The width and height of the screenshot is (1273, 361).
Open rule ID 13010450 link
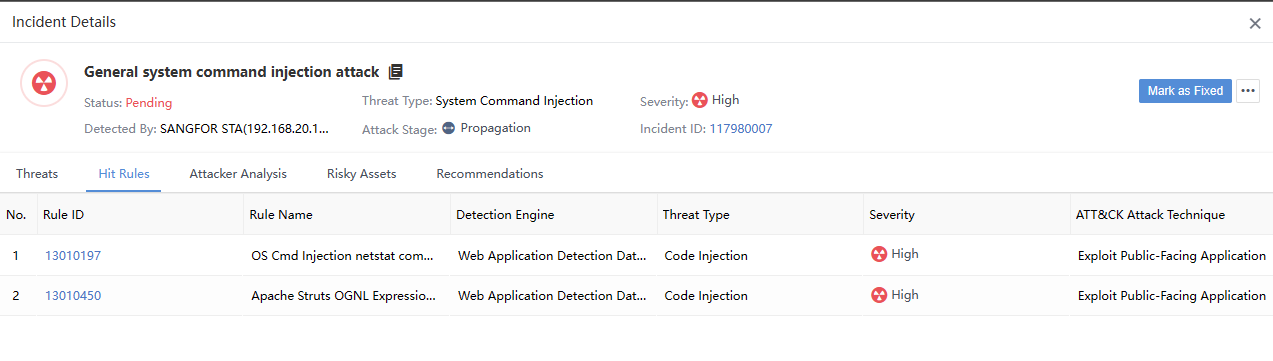73,296
